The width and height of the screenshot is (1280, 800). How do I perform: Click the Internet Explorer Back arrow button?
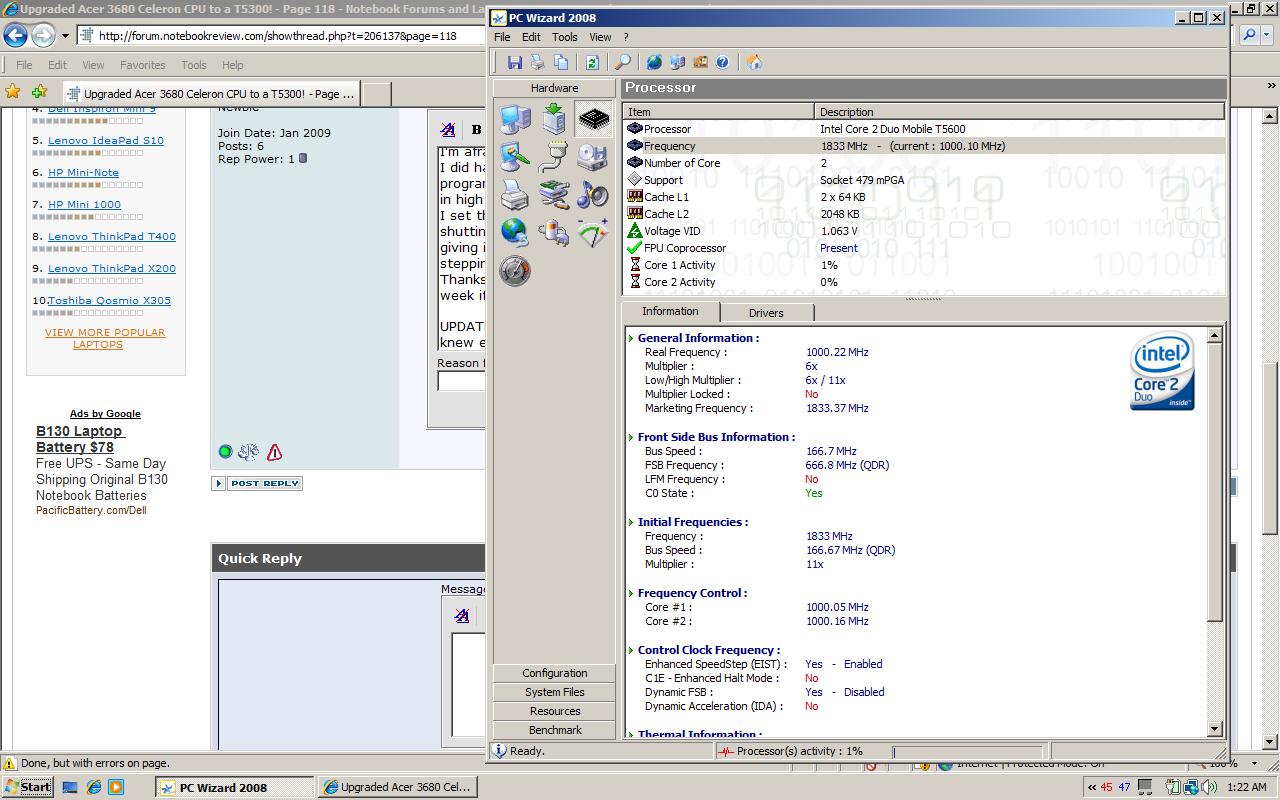15,35
